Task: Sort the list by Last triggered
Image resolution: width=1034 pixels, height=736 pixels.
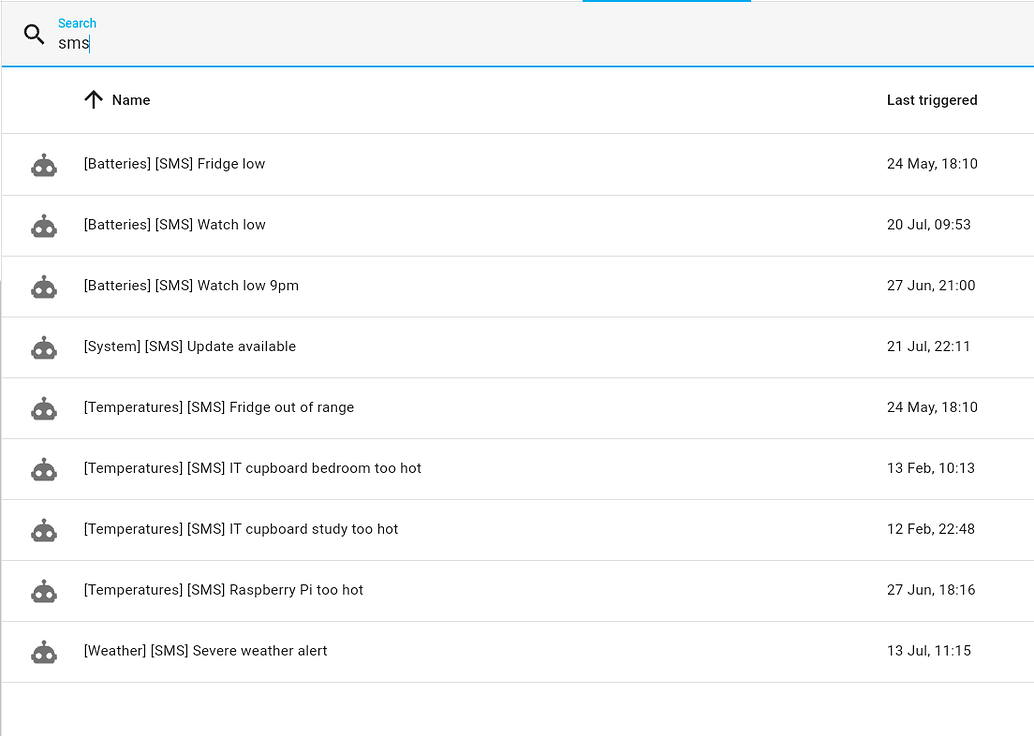Action: pos(932,100)
